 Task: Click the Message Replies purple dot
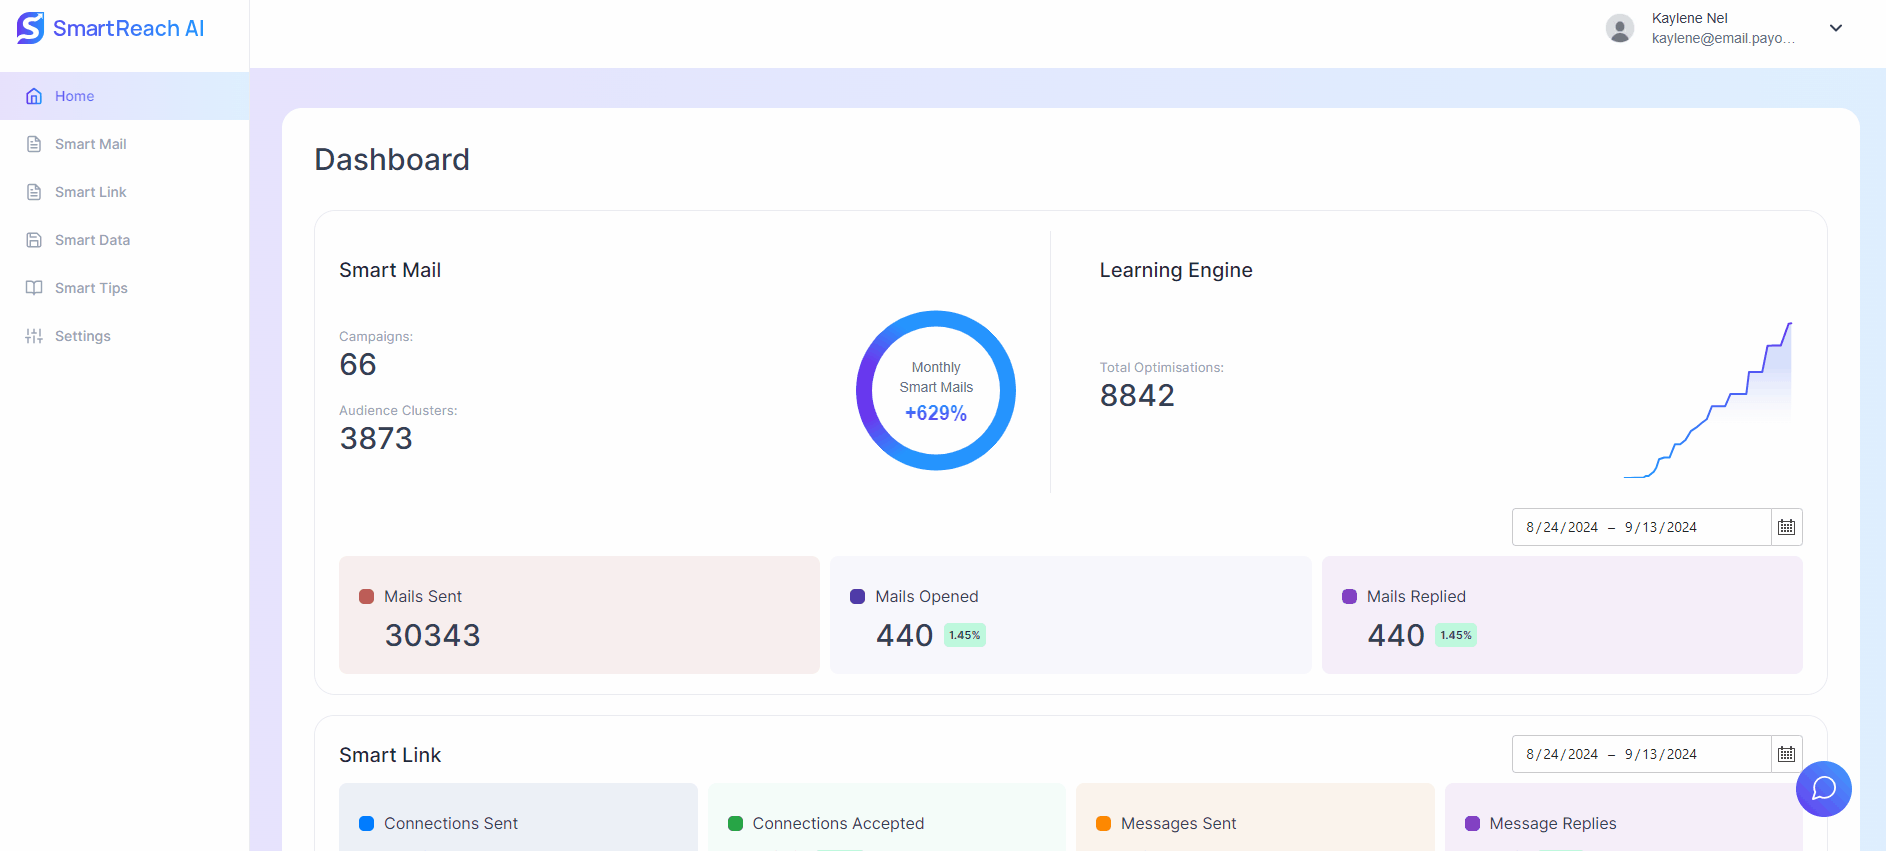1472,823
